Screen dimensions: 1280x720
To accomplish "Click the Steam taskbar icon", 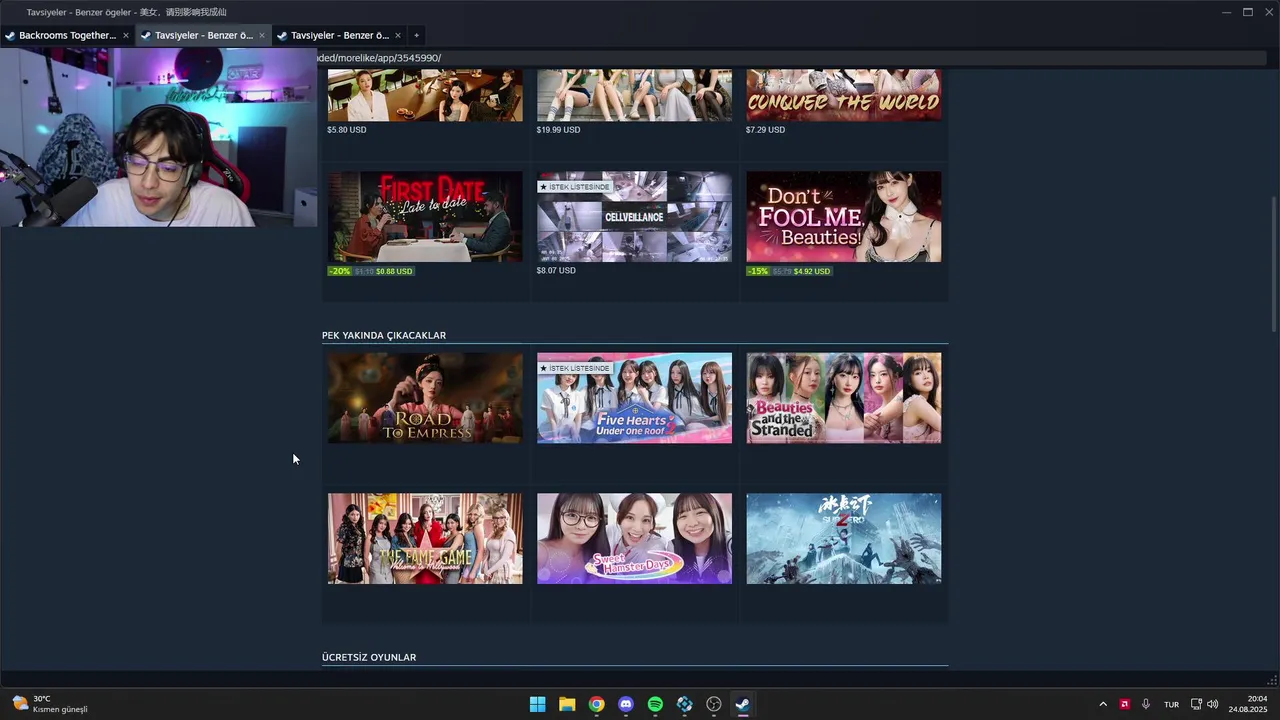I will [743, 704].
